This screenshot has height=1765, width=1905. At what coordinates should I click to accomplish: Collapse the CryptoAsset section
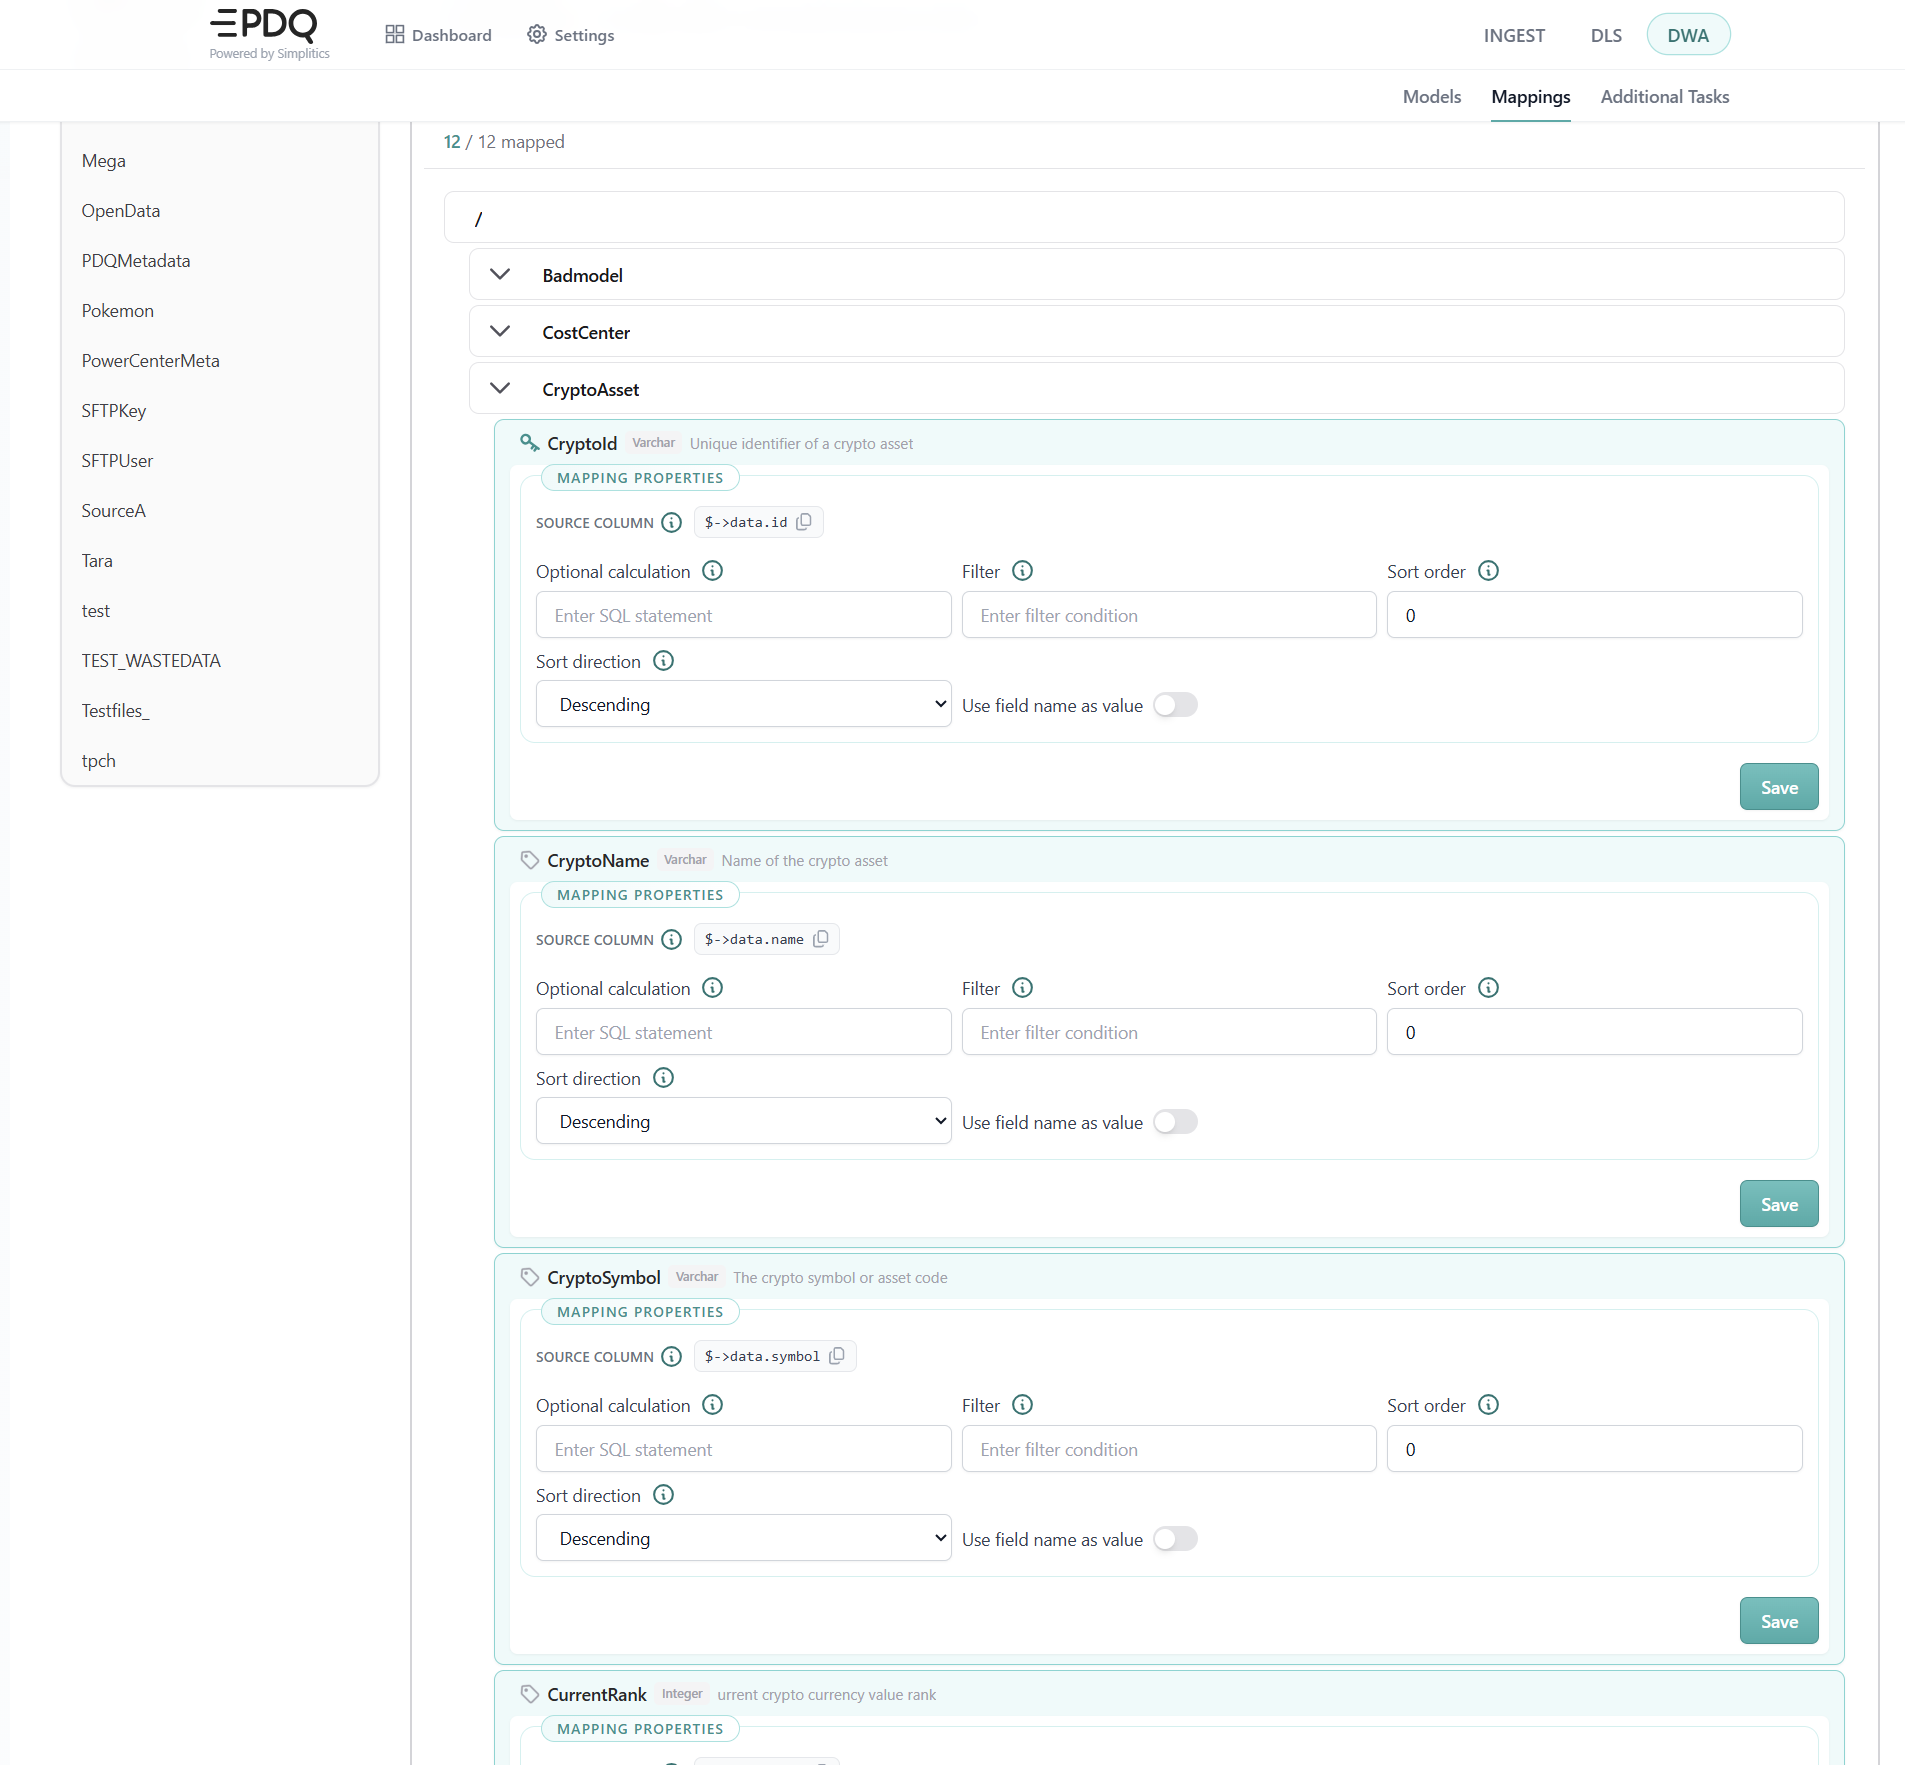(500, 389)
